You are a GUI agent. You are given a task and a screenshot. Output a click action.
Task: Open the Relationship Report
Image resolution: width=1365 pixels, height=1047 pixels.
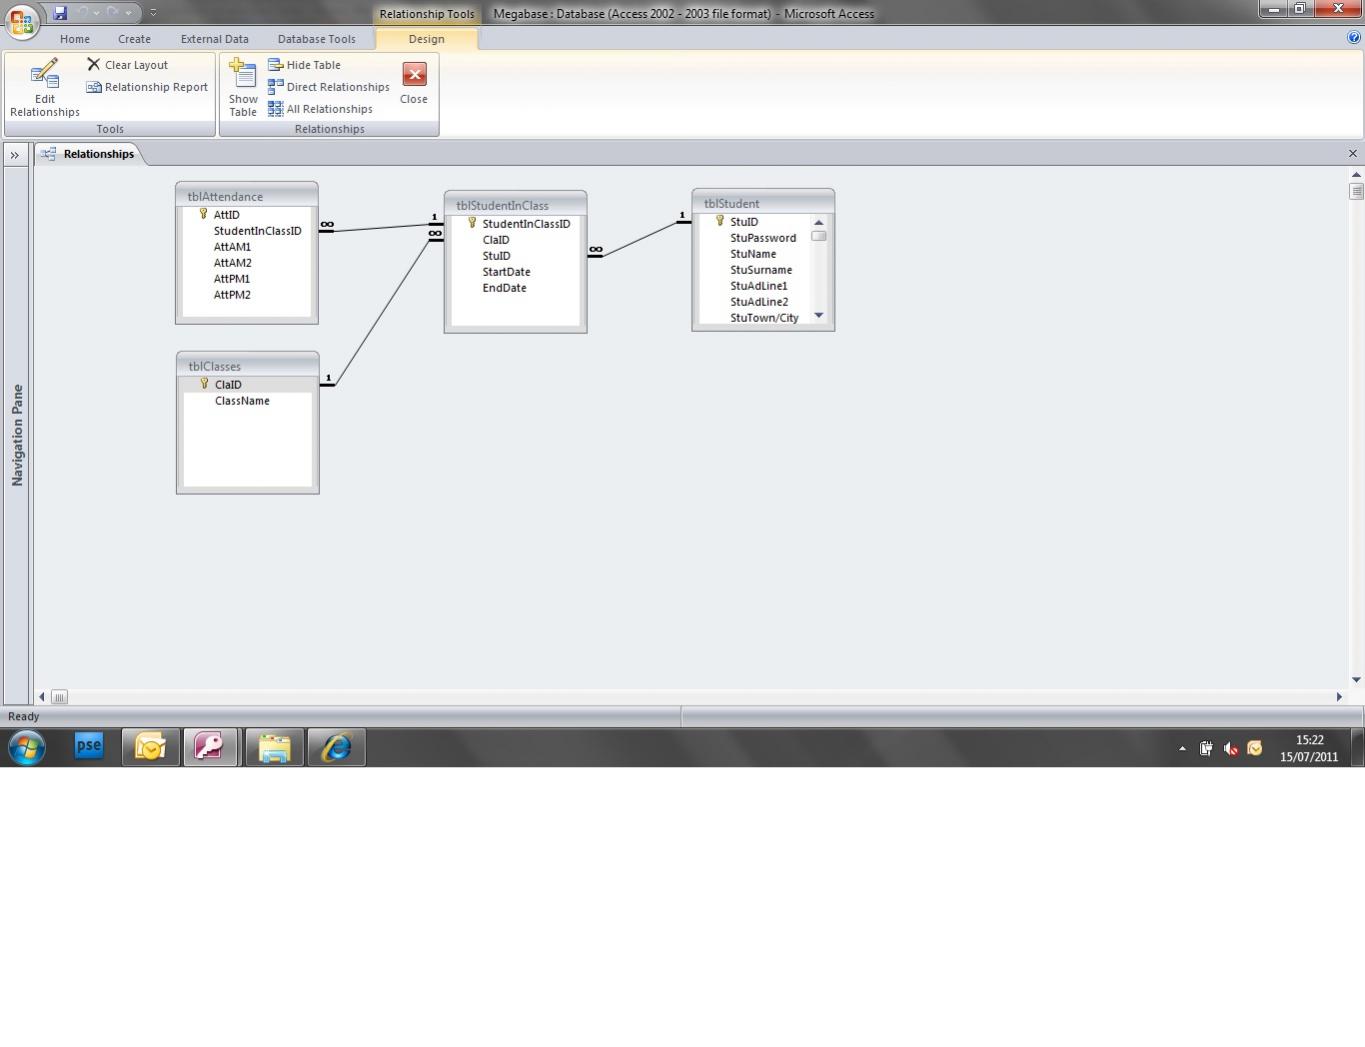(147, 87)
